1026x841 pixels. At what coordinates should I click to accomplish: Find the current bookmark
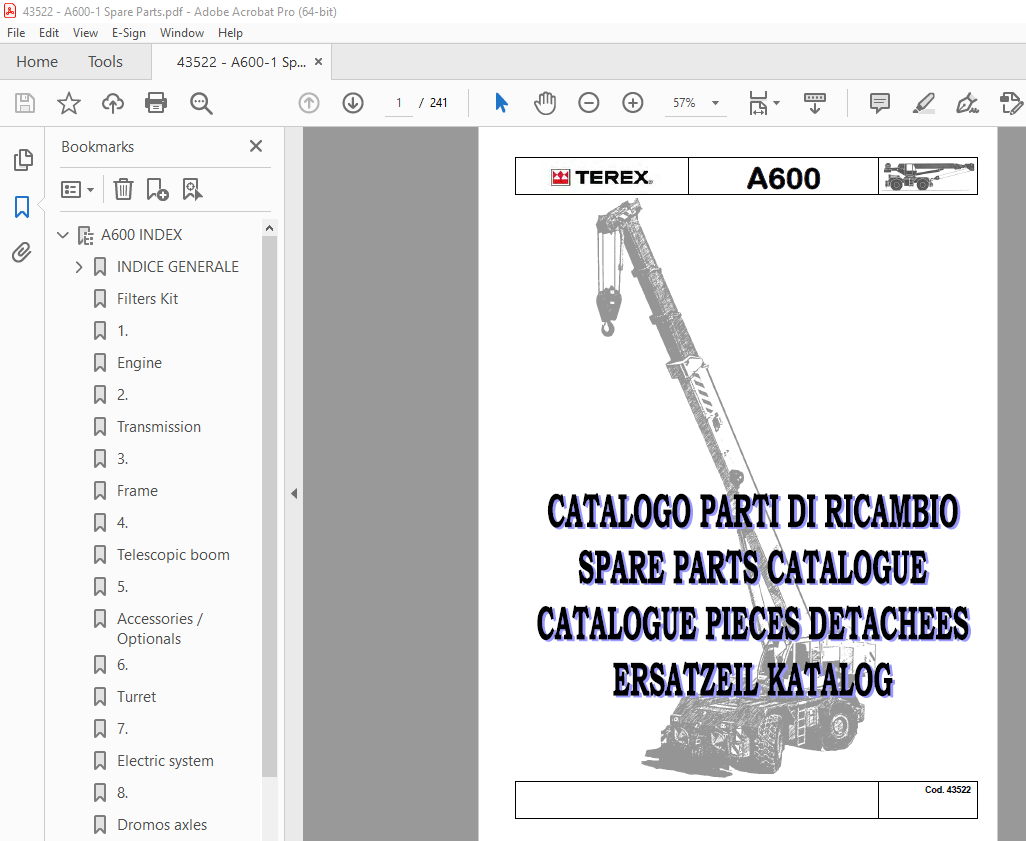click(192, 190)
